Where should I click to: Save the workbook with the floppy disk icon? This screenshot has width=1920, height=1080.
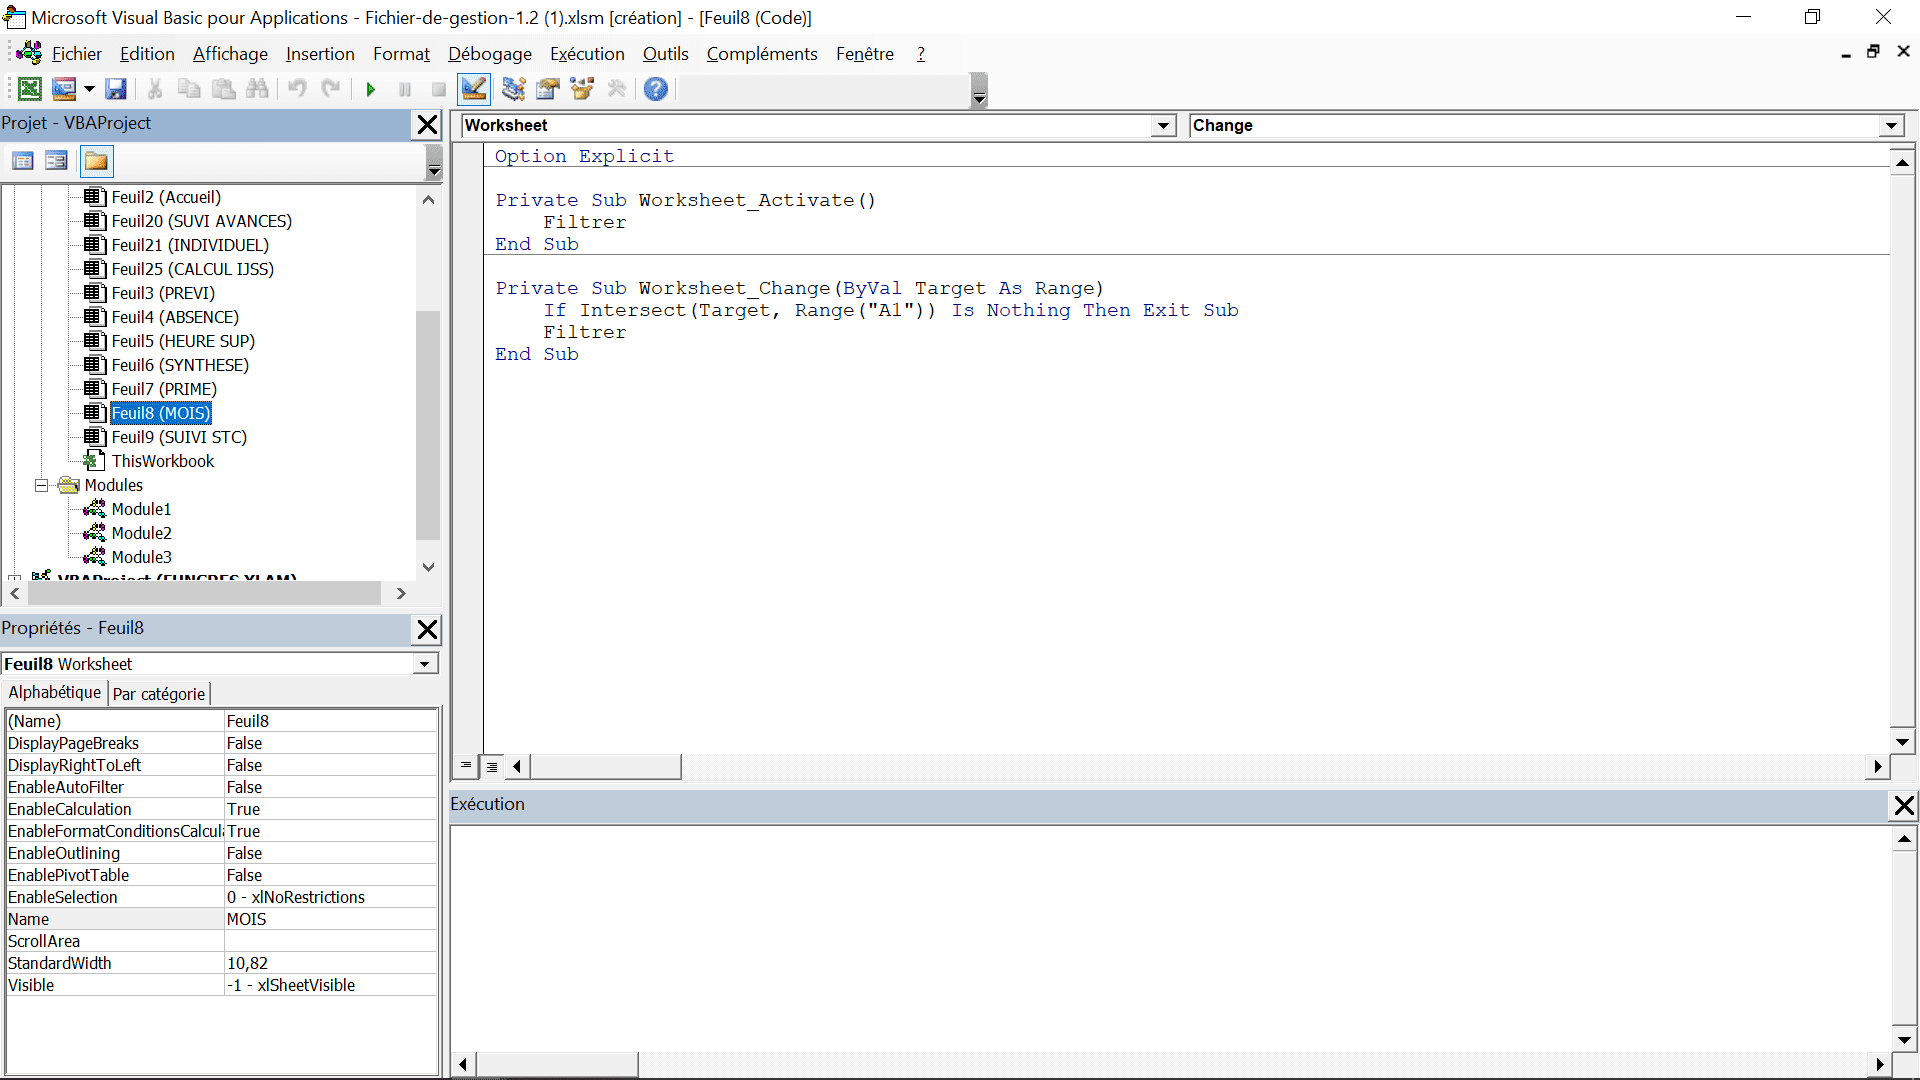tap(116, 89)
